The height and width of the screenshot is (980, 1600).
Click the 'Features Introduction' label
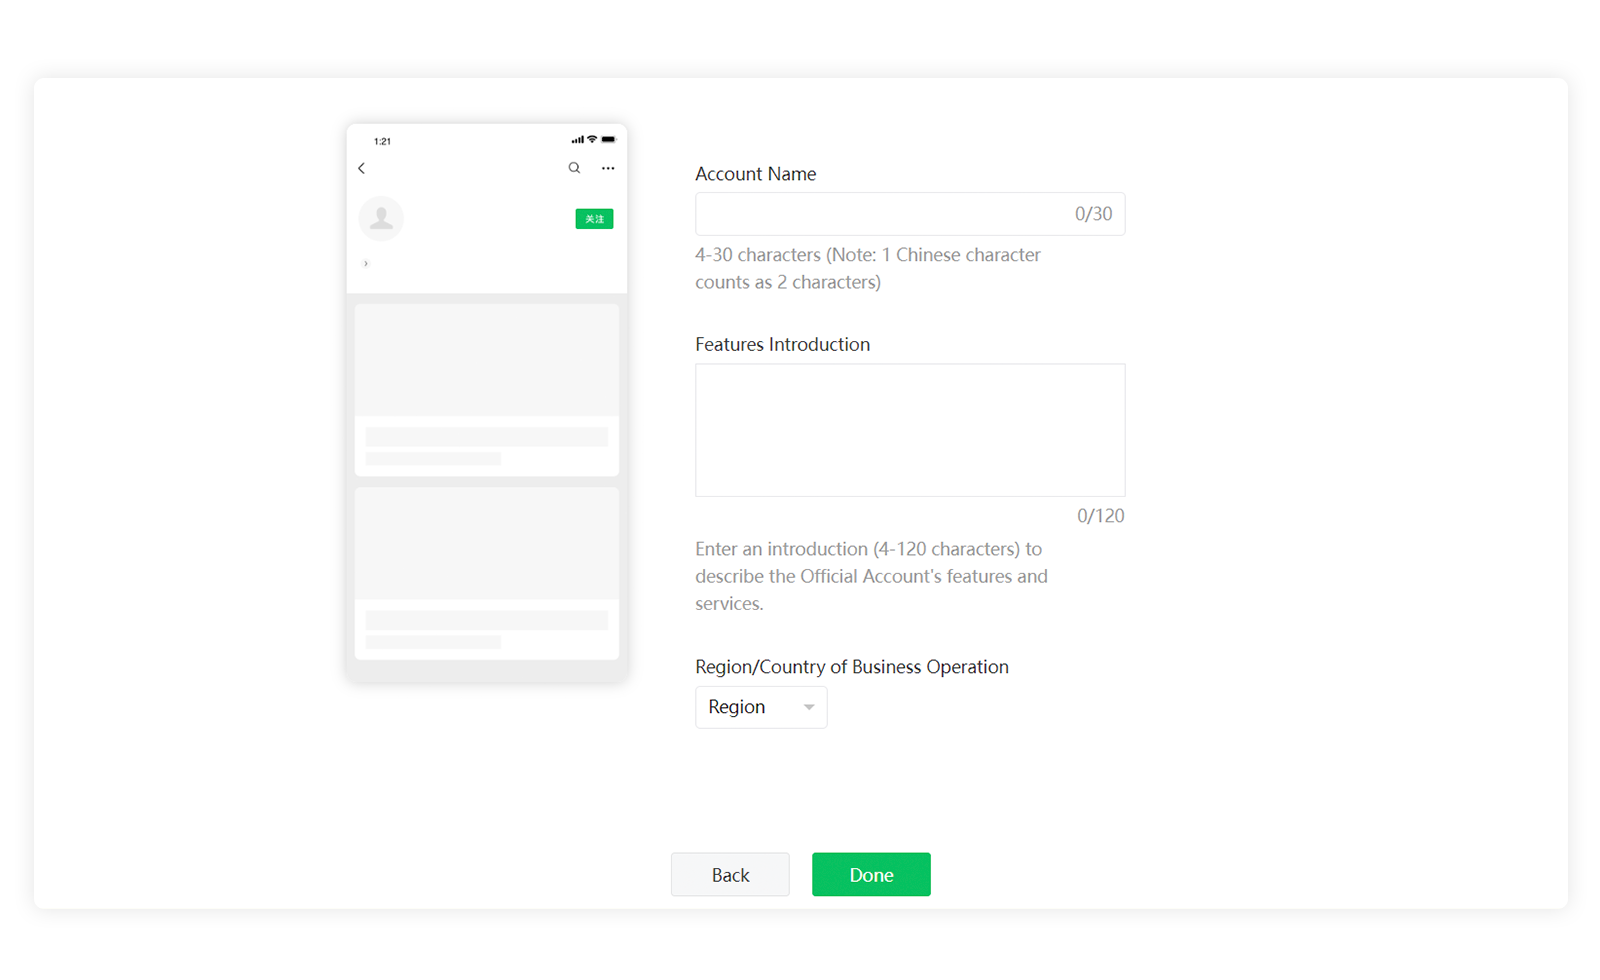point(783,344)
